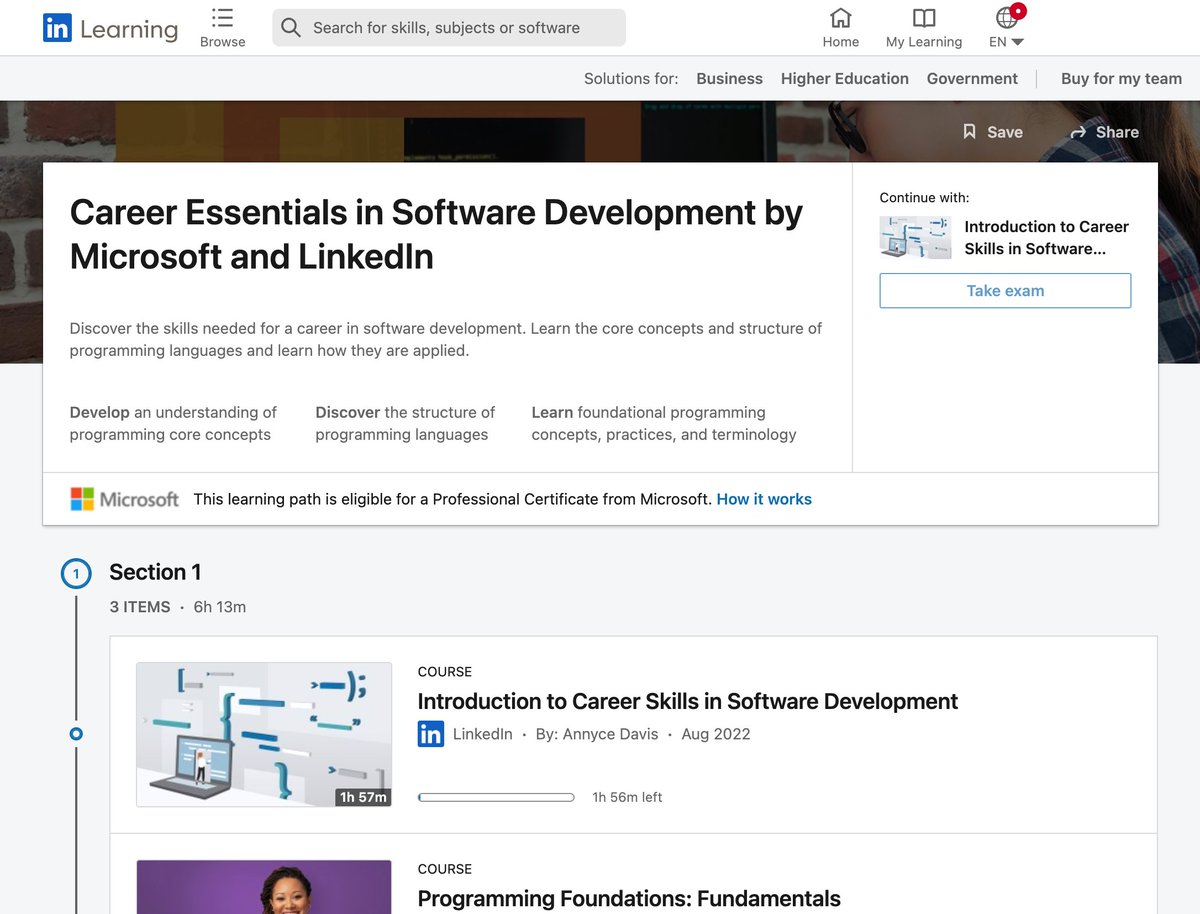Click the Take exam button
This screenshot has width=1200, height=914.
[x=1005, y=291]
